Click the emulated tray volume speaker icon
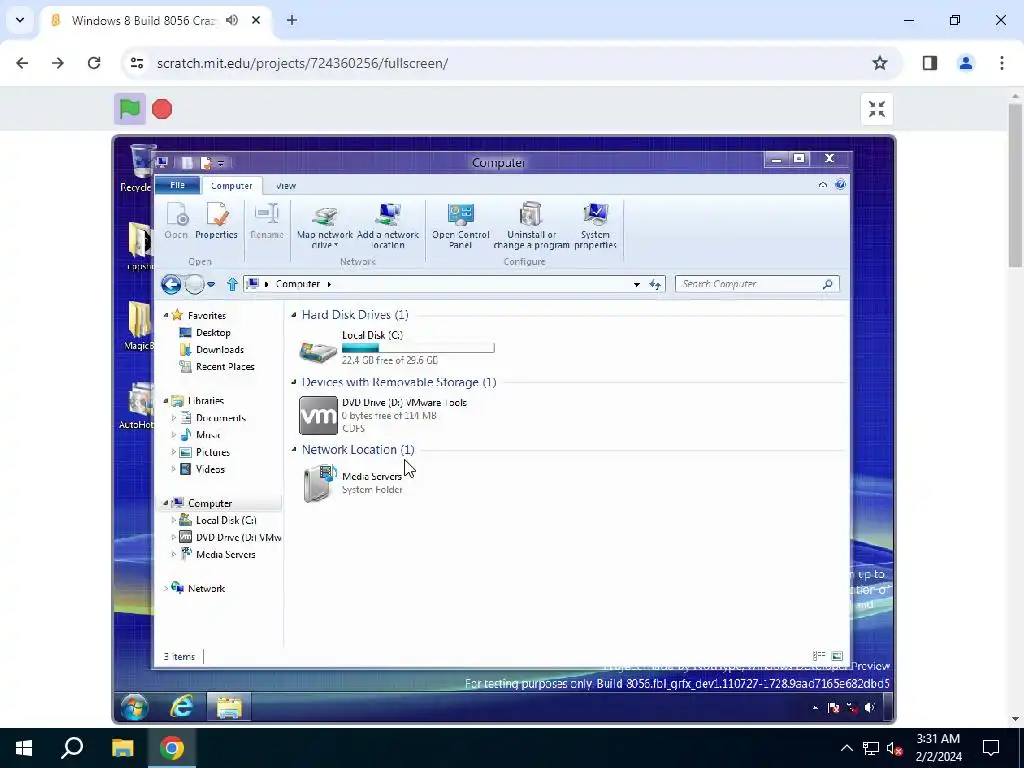This screenshot has height=768, width=1024. click(870, 707)
